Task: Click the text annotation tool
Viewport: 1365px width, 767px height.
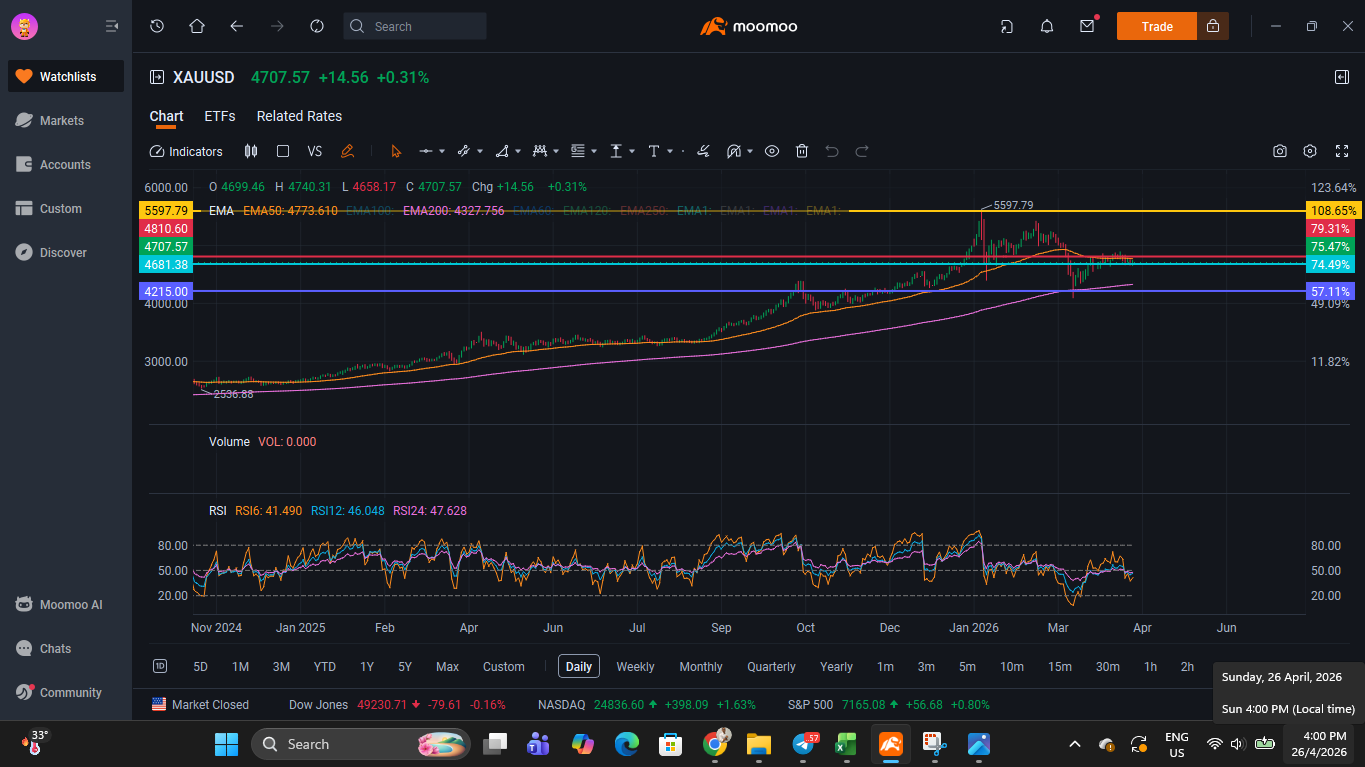Action: 655,151
